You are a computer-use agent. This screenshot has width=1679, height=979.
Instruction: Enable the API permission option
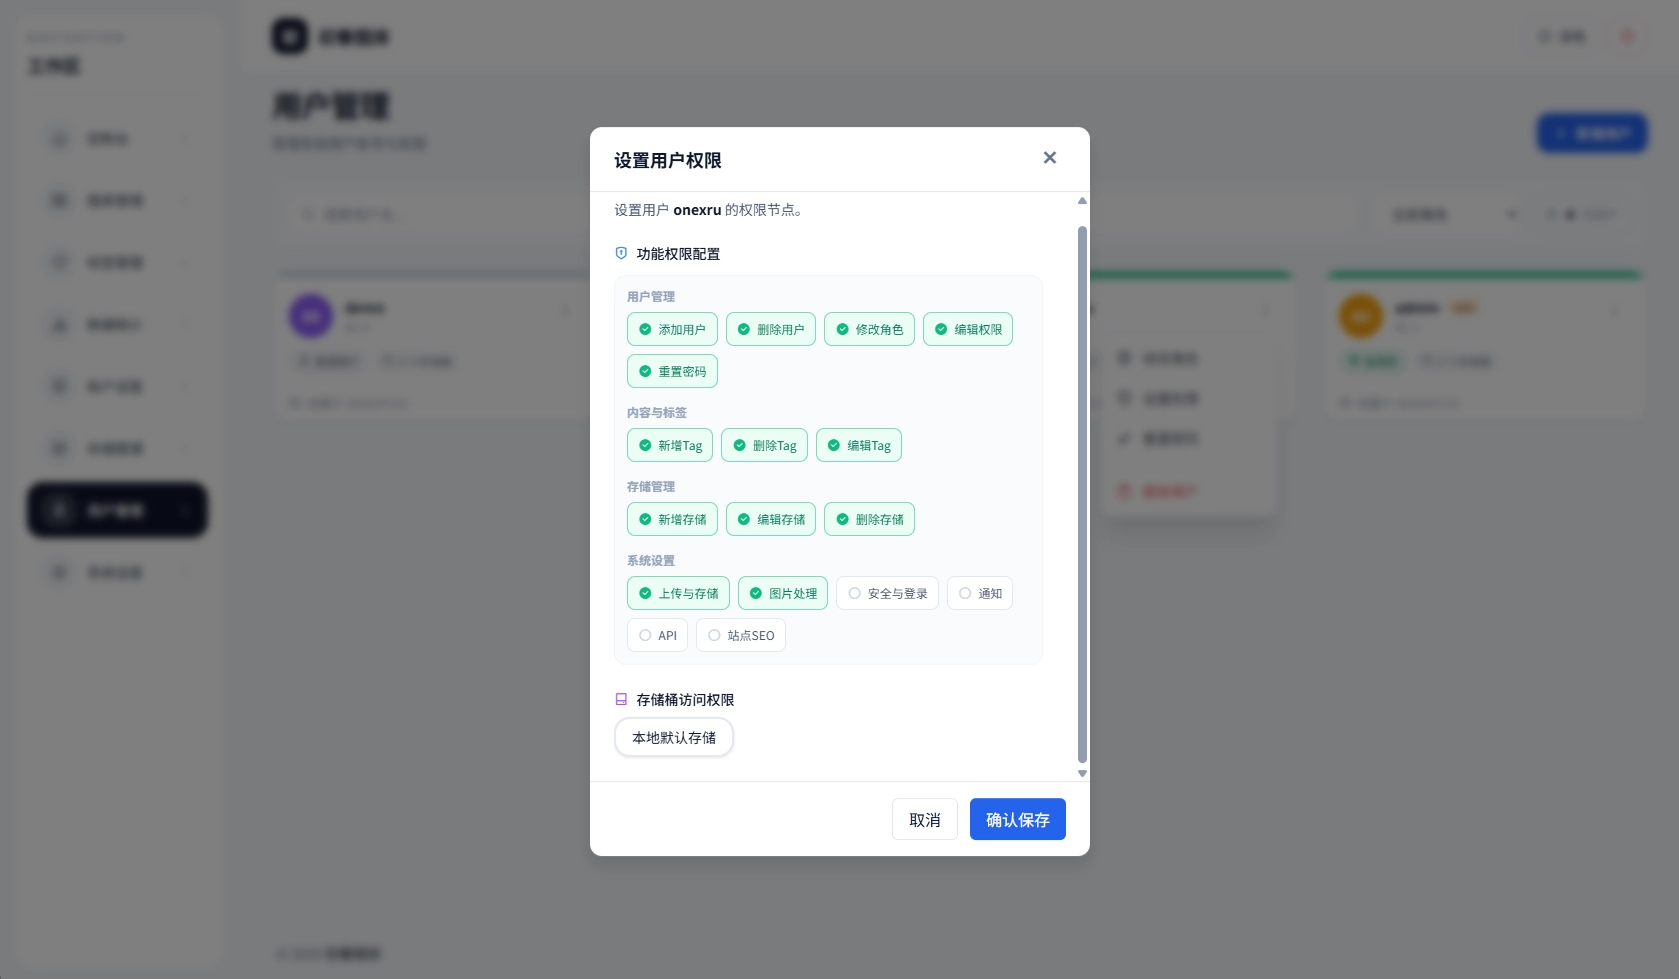click(657, 636)
